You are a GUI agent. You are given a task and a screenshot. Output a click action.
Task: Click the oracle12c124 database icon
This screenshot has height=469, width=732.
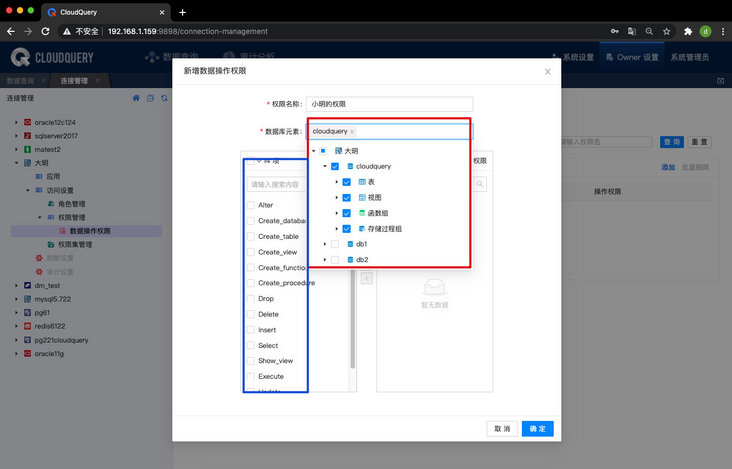pos(28,122)
